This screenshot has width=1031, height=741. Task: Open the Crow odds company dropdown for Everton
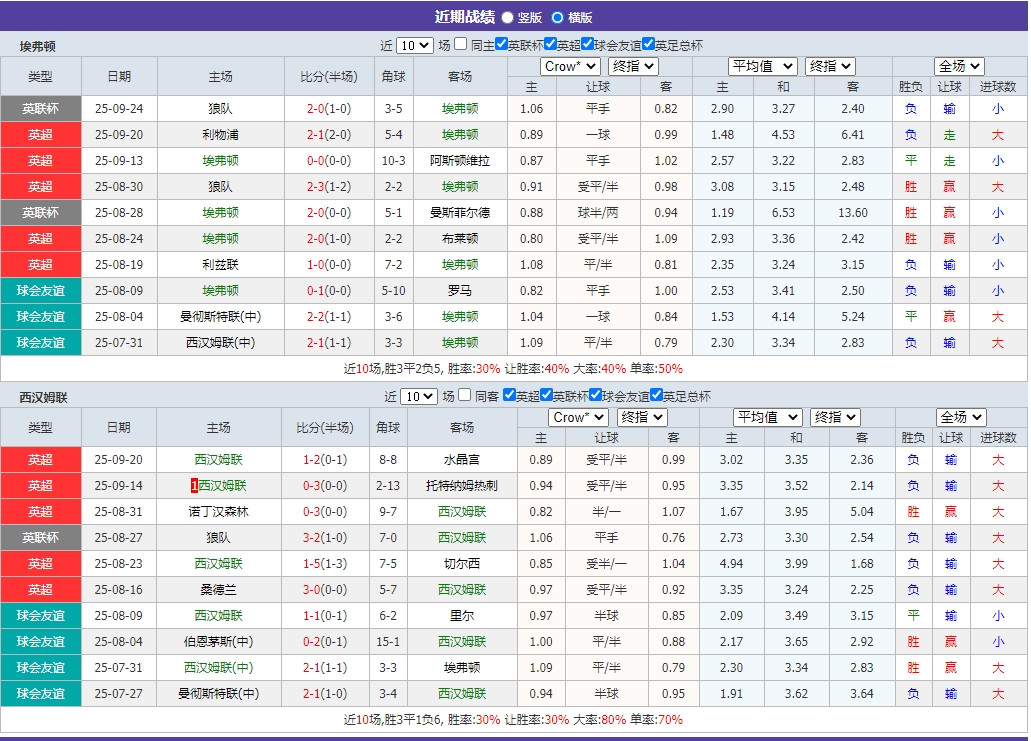(x=570, y=66)
